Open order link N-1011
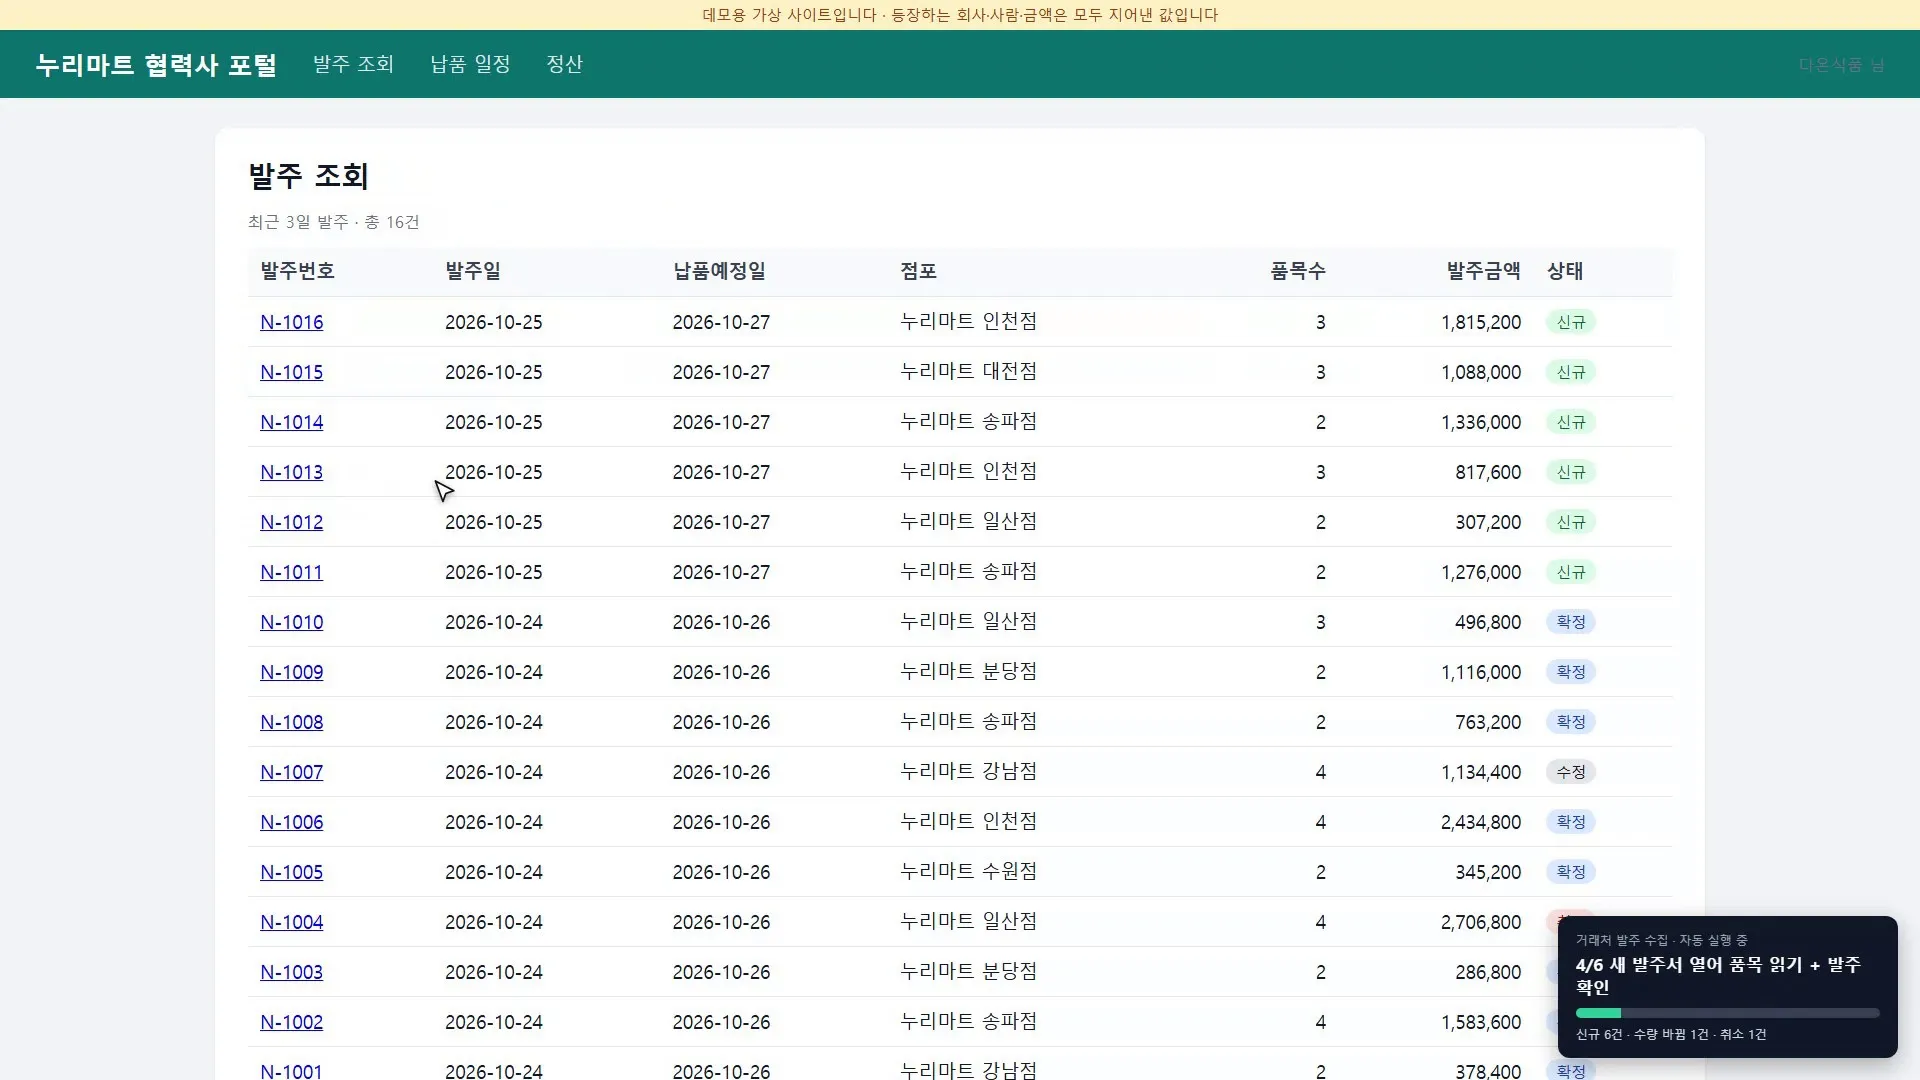Screen dimensions: 1920x1080 [291, 572]
